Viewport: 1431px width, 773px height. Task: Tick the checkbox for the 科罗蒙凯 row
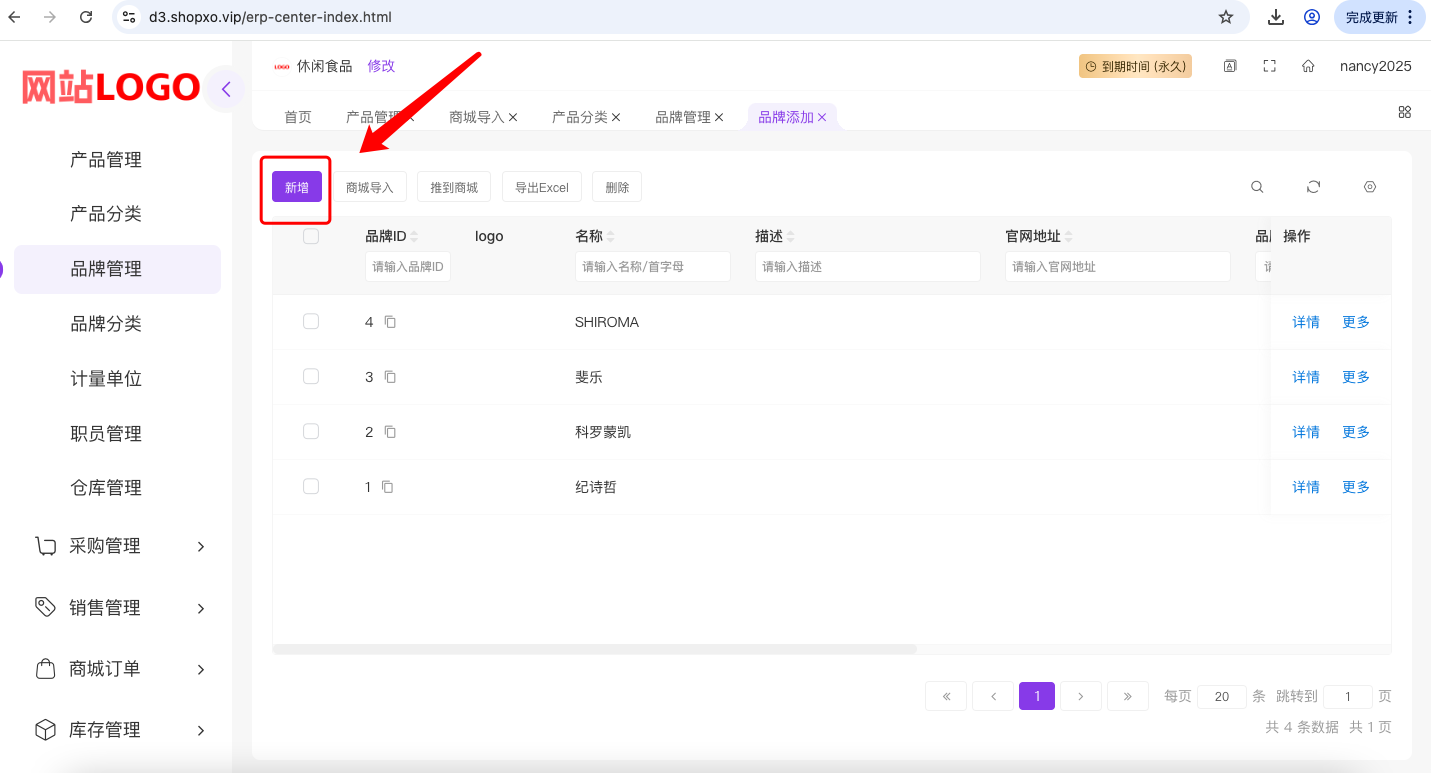pos(311,431)
